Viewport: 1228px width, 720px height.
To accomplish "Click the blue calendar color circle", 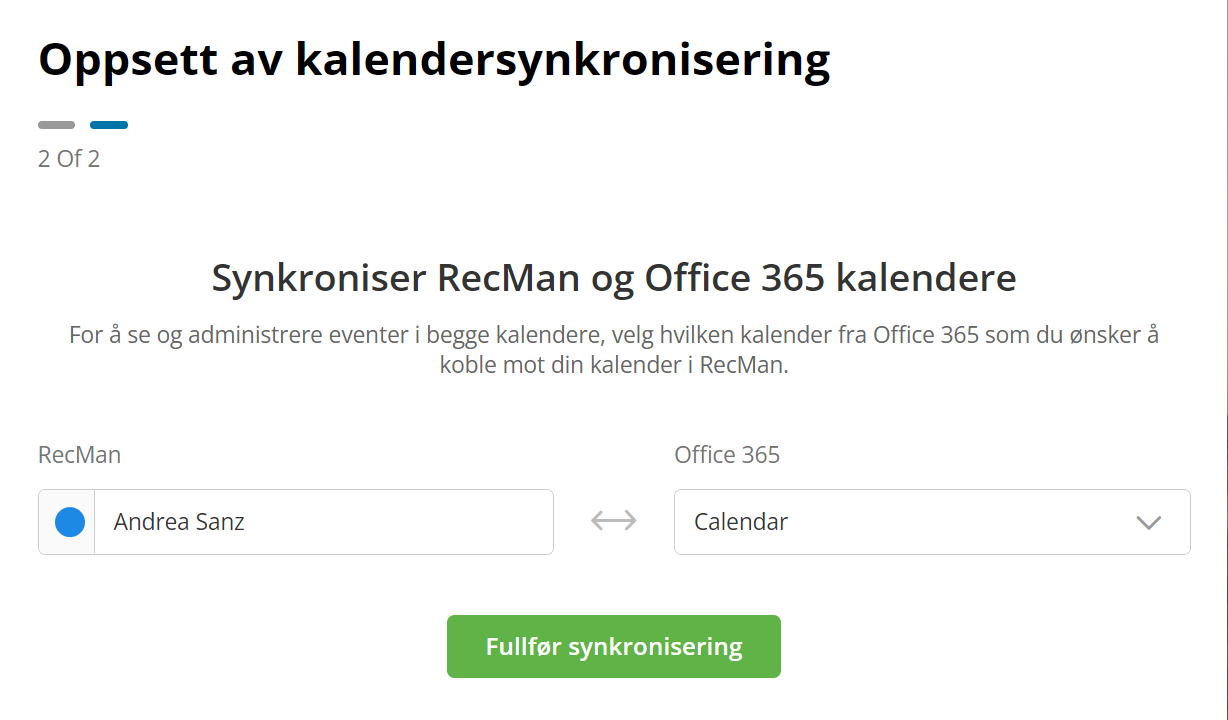I will pyautogui.click(x=70, y=522).
